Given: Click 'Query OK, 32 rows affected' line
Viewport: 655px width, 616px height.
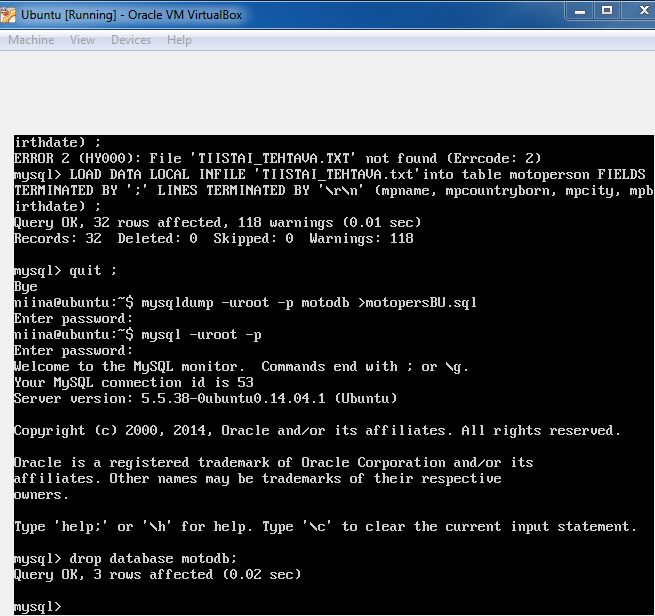Looking at the screenshot, I should [x=217, y=222].
